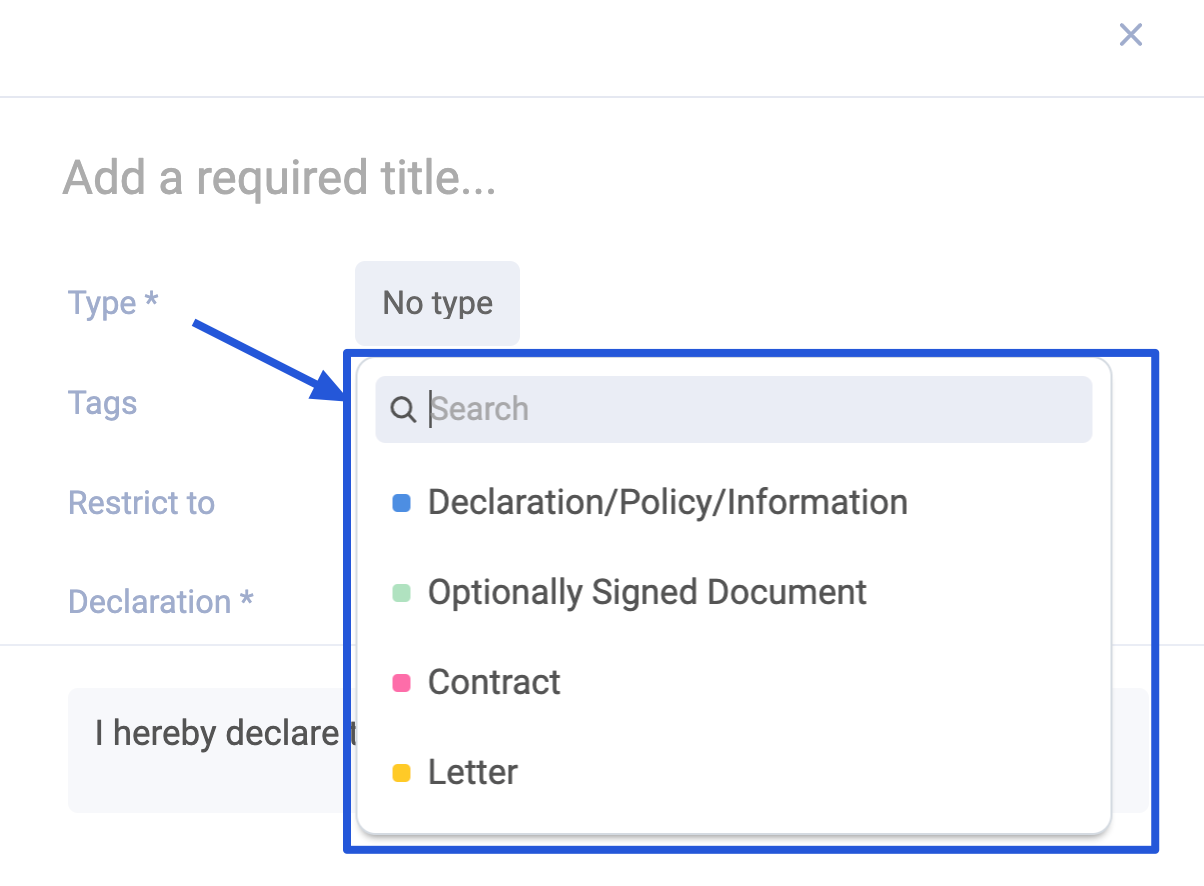The height and width of the screenshot is (886, 1204).
Task: Close the dialog with the X icon
Action: coord(1130,35)
